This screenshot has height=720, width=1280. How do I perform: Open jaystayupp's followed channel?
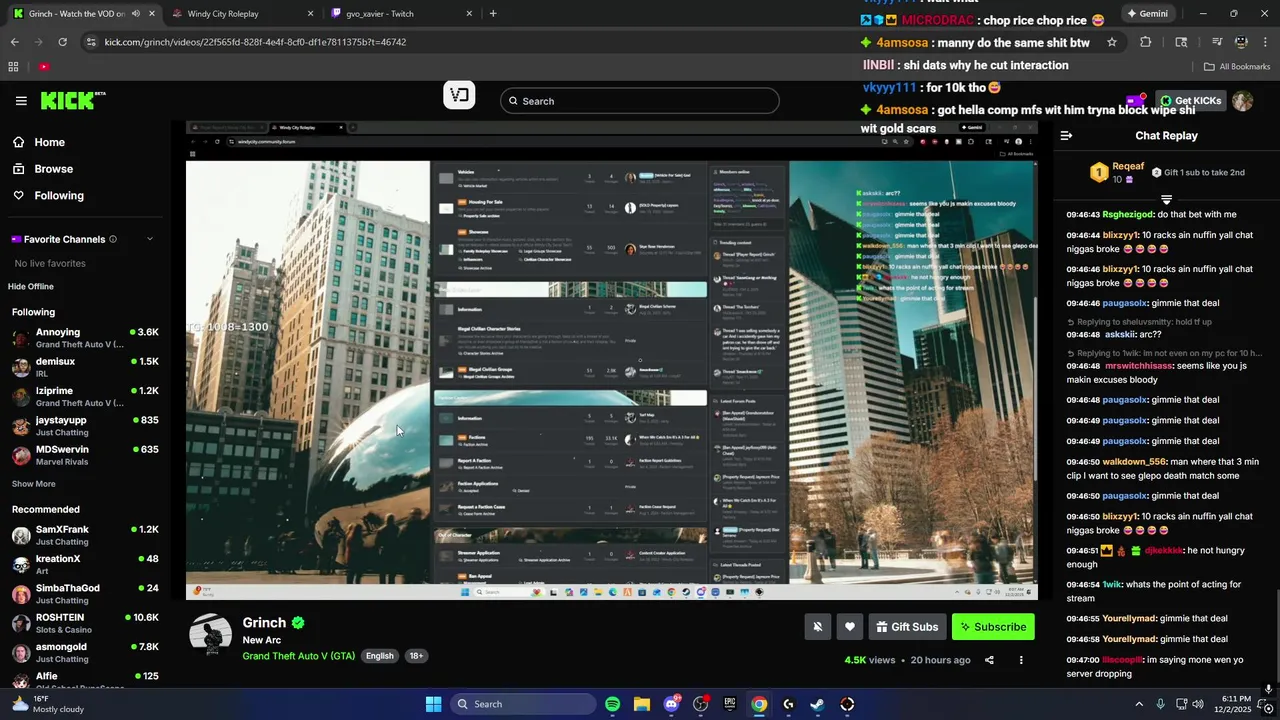pos(85,426)
